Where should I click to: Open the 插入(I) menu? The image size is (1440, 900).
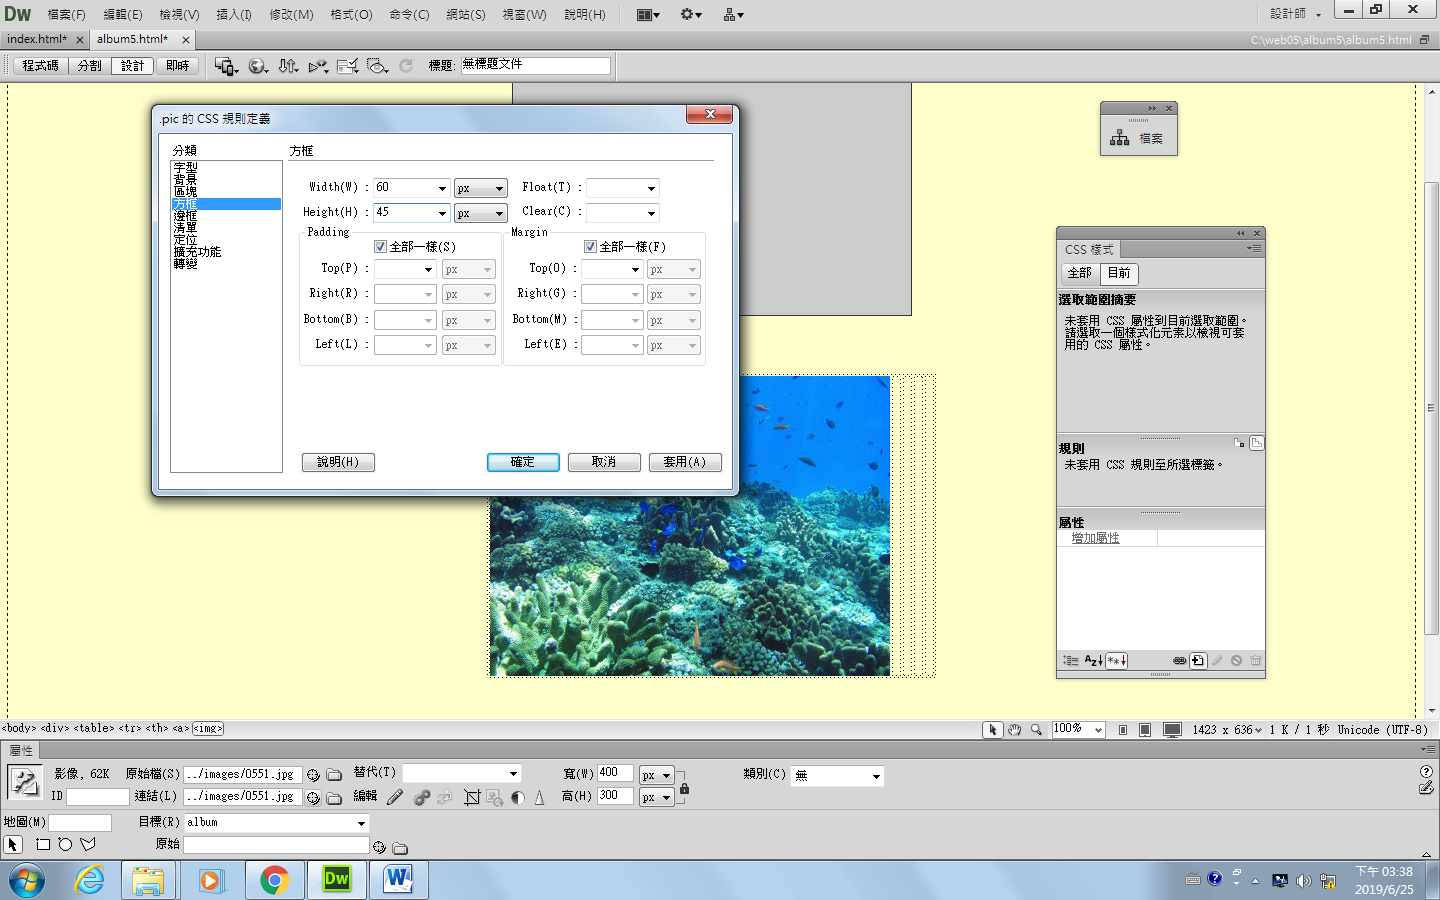[x=234, y=14]
